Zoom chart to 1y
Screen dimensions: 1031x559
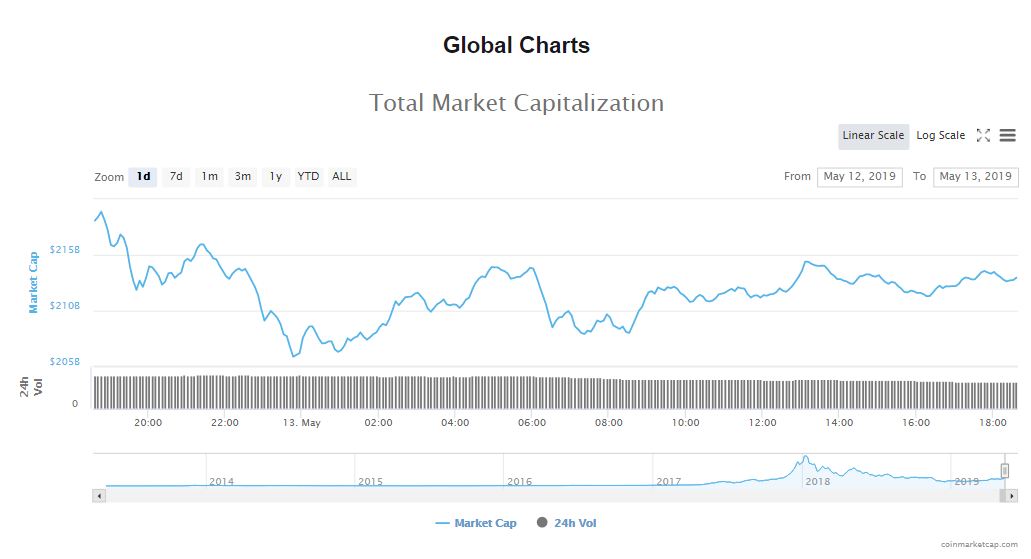275,177
